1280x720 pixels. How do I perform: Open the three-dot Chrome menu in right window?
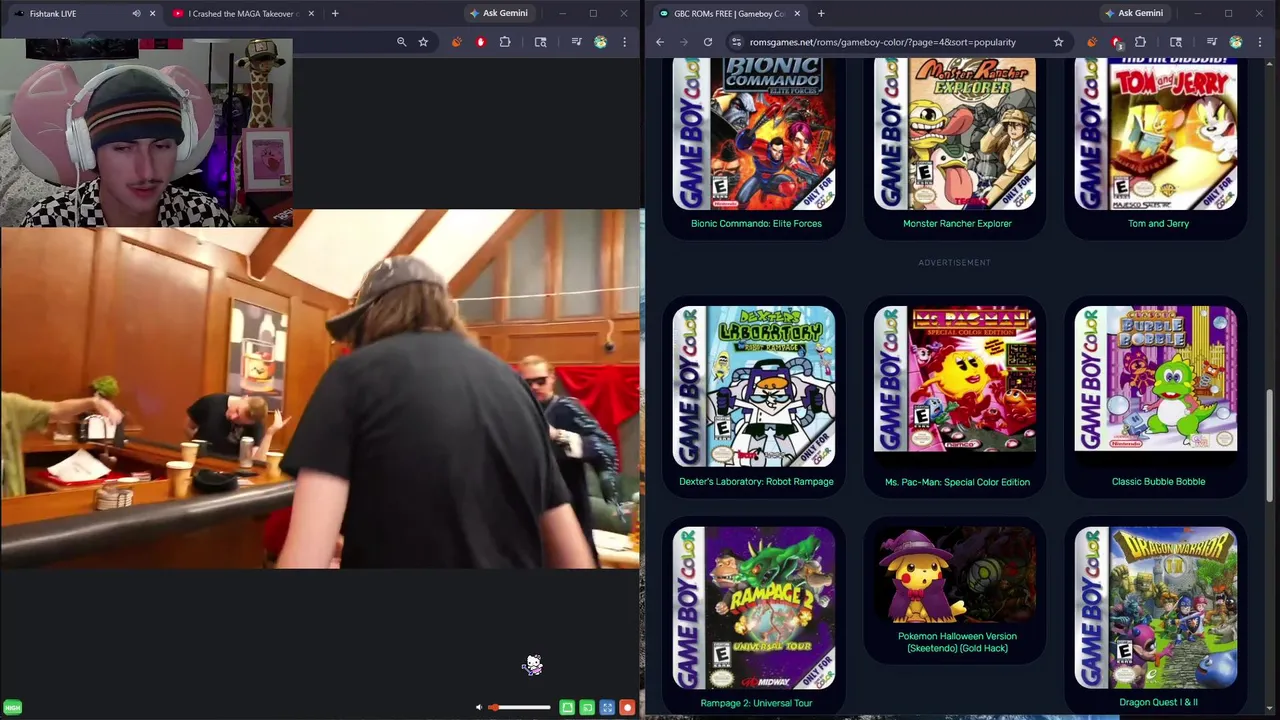[1260, 42]
